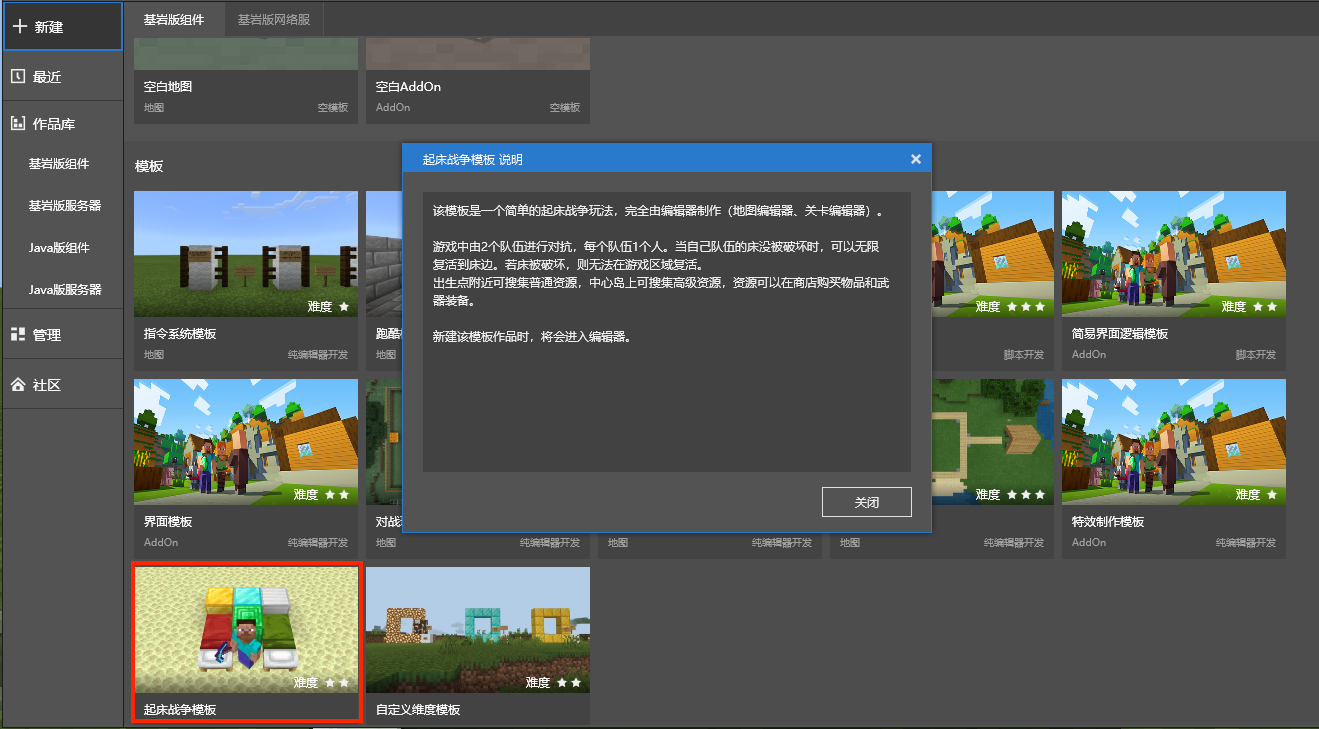Click the 起床战争模板 说明 dialog title
Viewport: 1319px width, 729px height.
(x=472, y=160)
